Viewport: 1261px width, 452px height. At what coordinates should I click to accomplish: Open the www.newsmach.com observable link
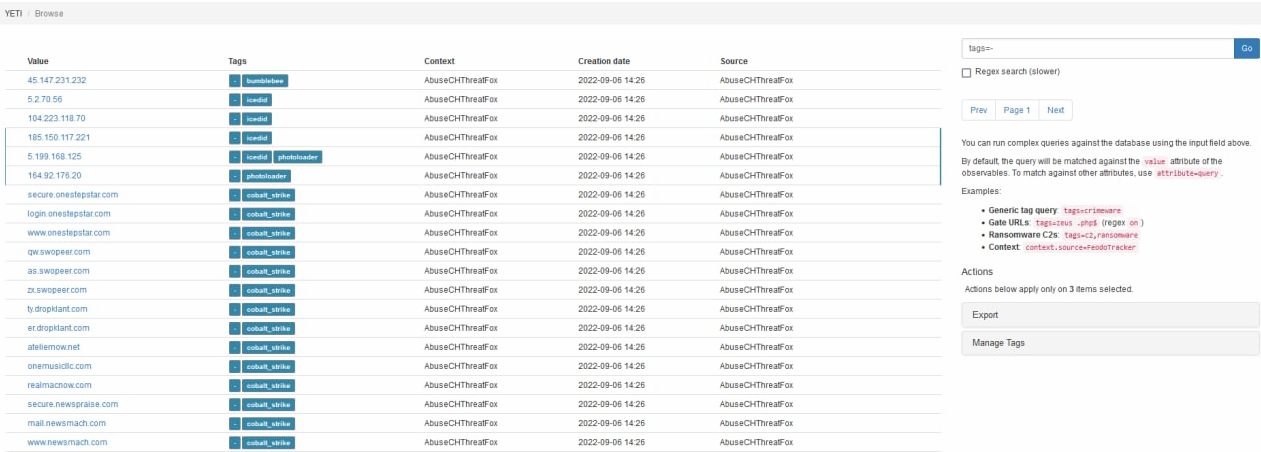point(67,442)
